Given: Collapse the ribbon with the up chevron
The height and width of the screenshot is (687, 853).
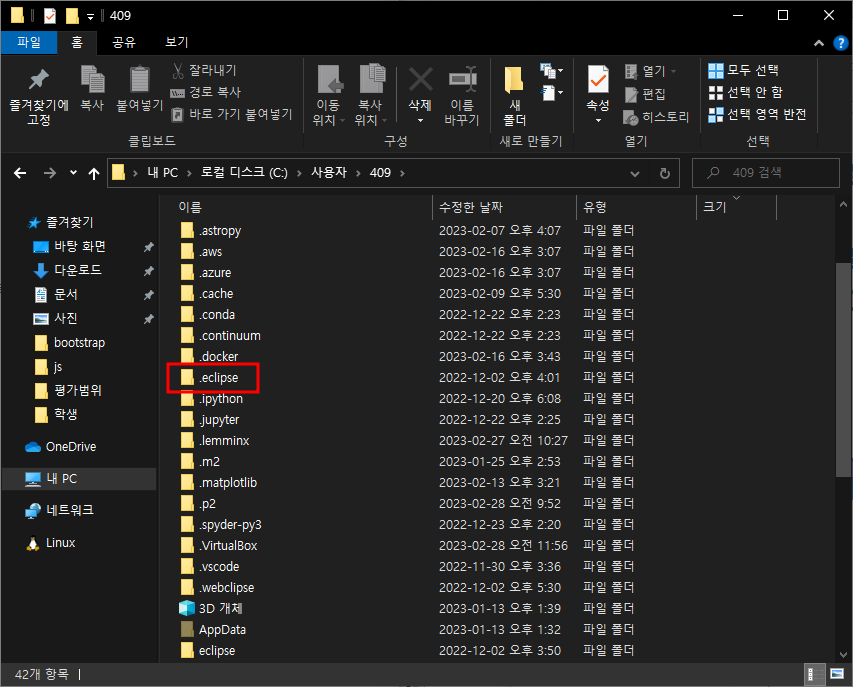Looking at the screenshot, I should 819,43.
